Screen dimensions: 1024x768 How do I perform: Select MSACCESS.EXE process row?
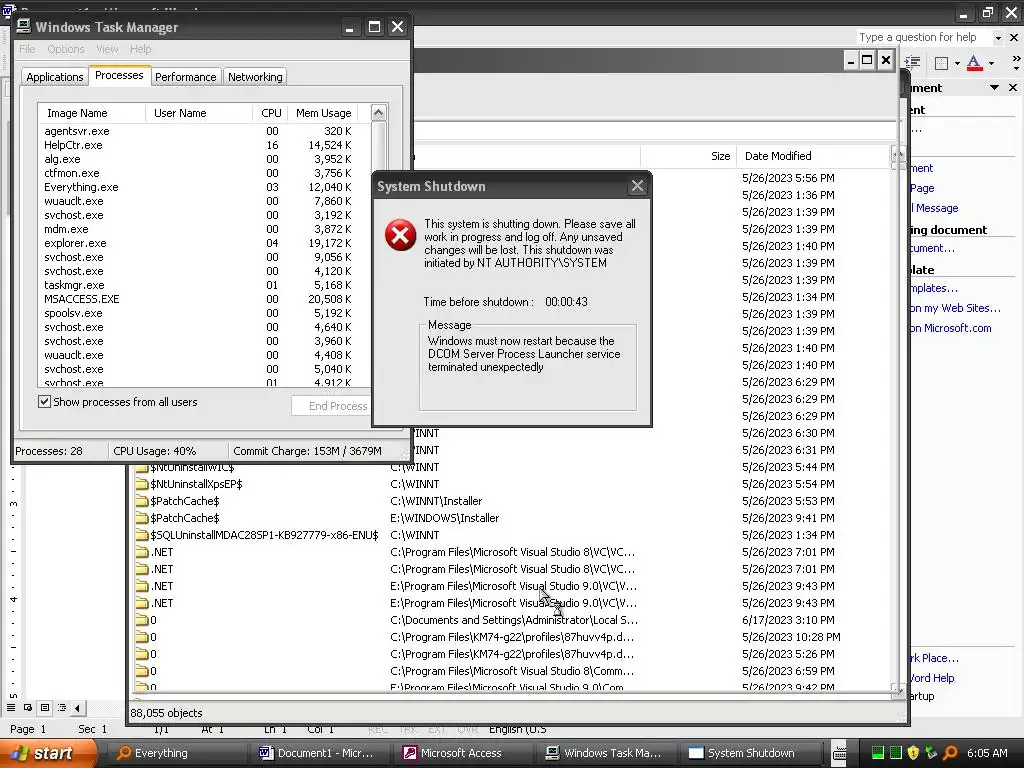(x=204, y=299)
